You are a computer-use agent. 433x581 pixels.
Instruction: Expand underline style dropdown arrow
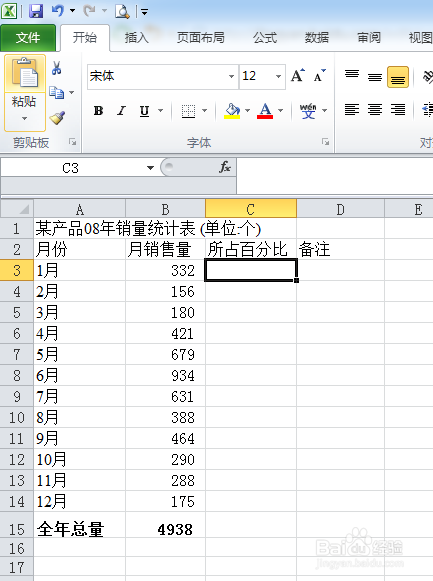(x=160, y=110)
